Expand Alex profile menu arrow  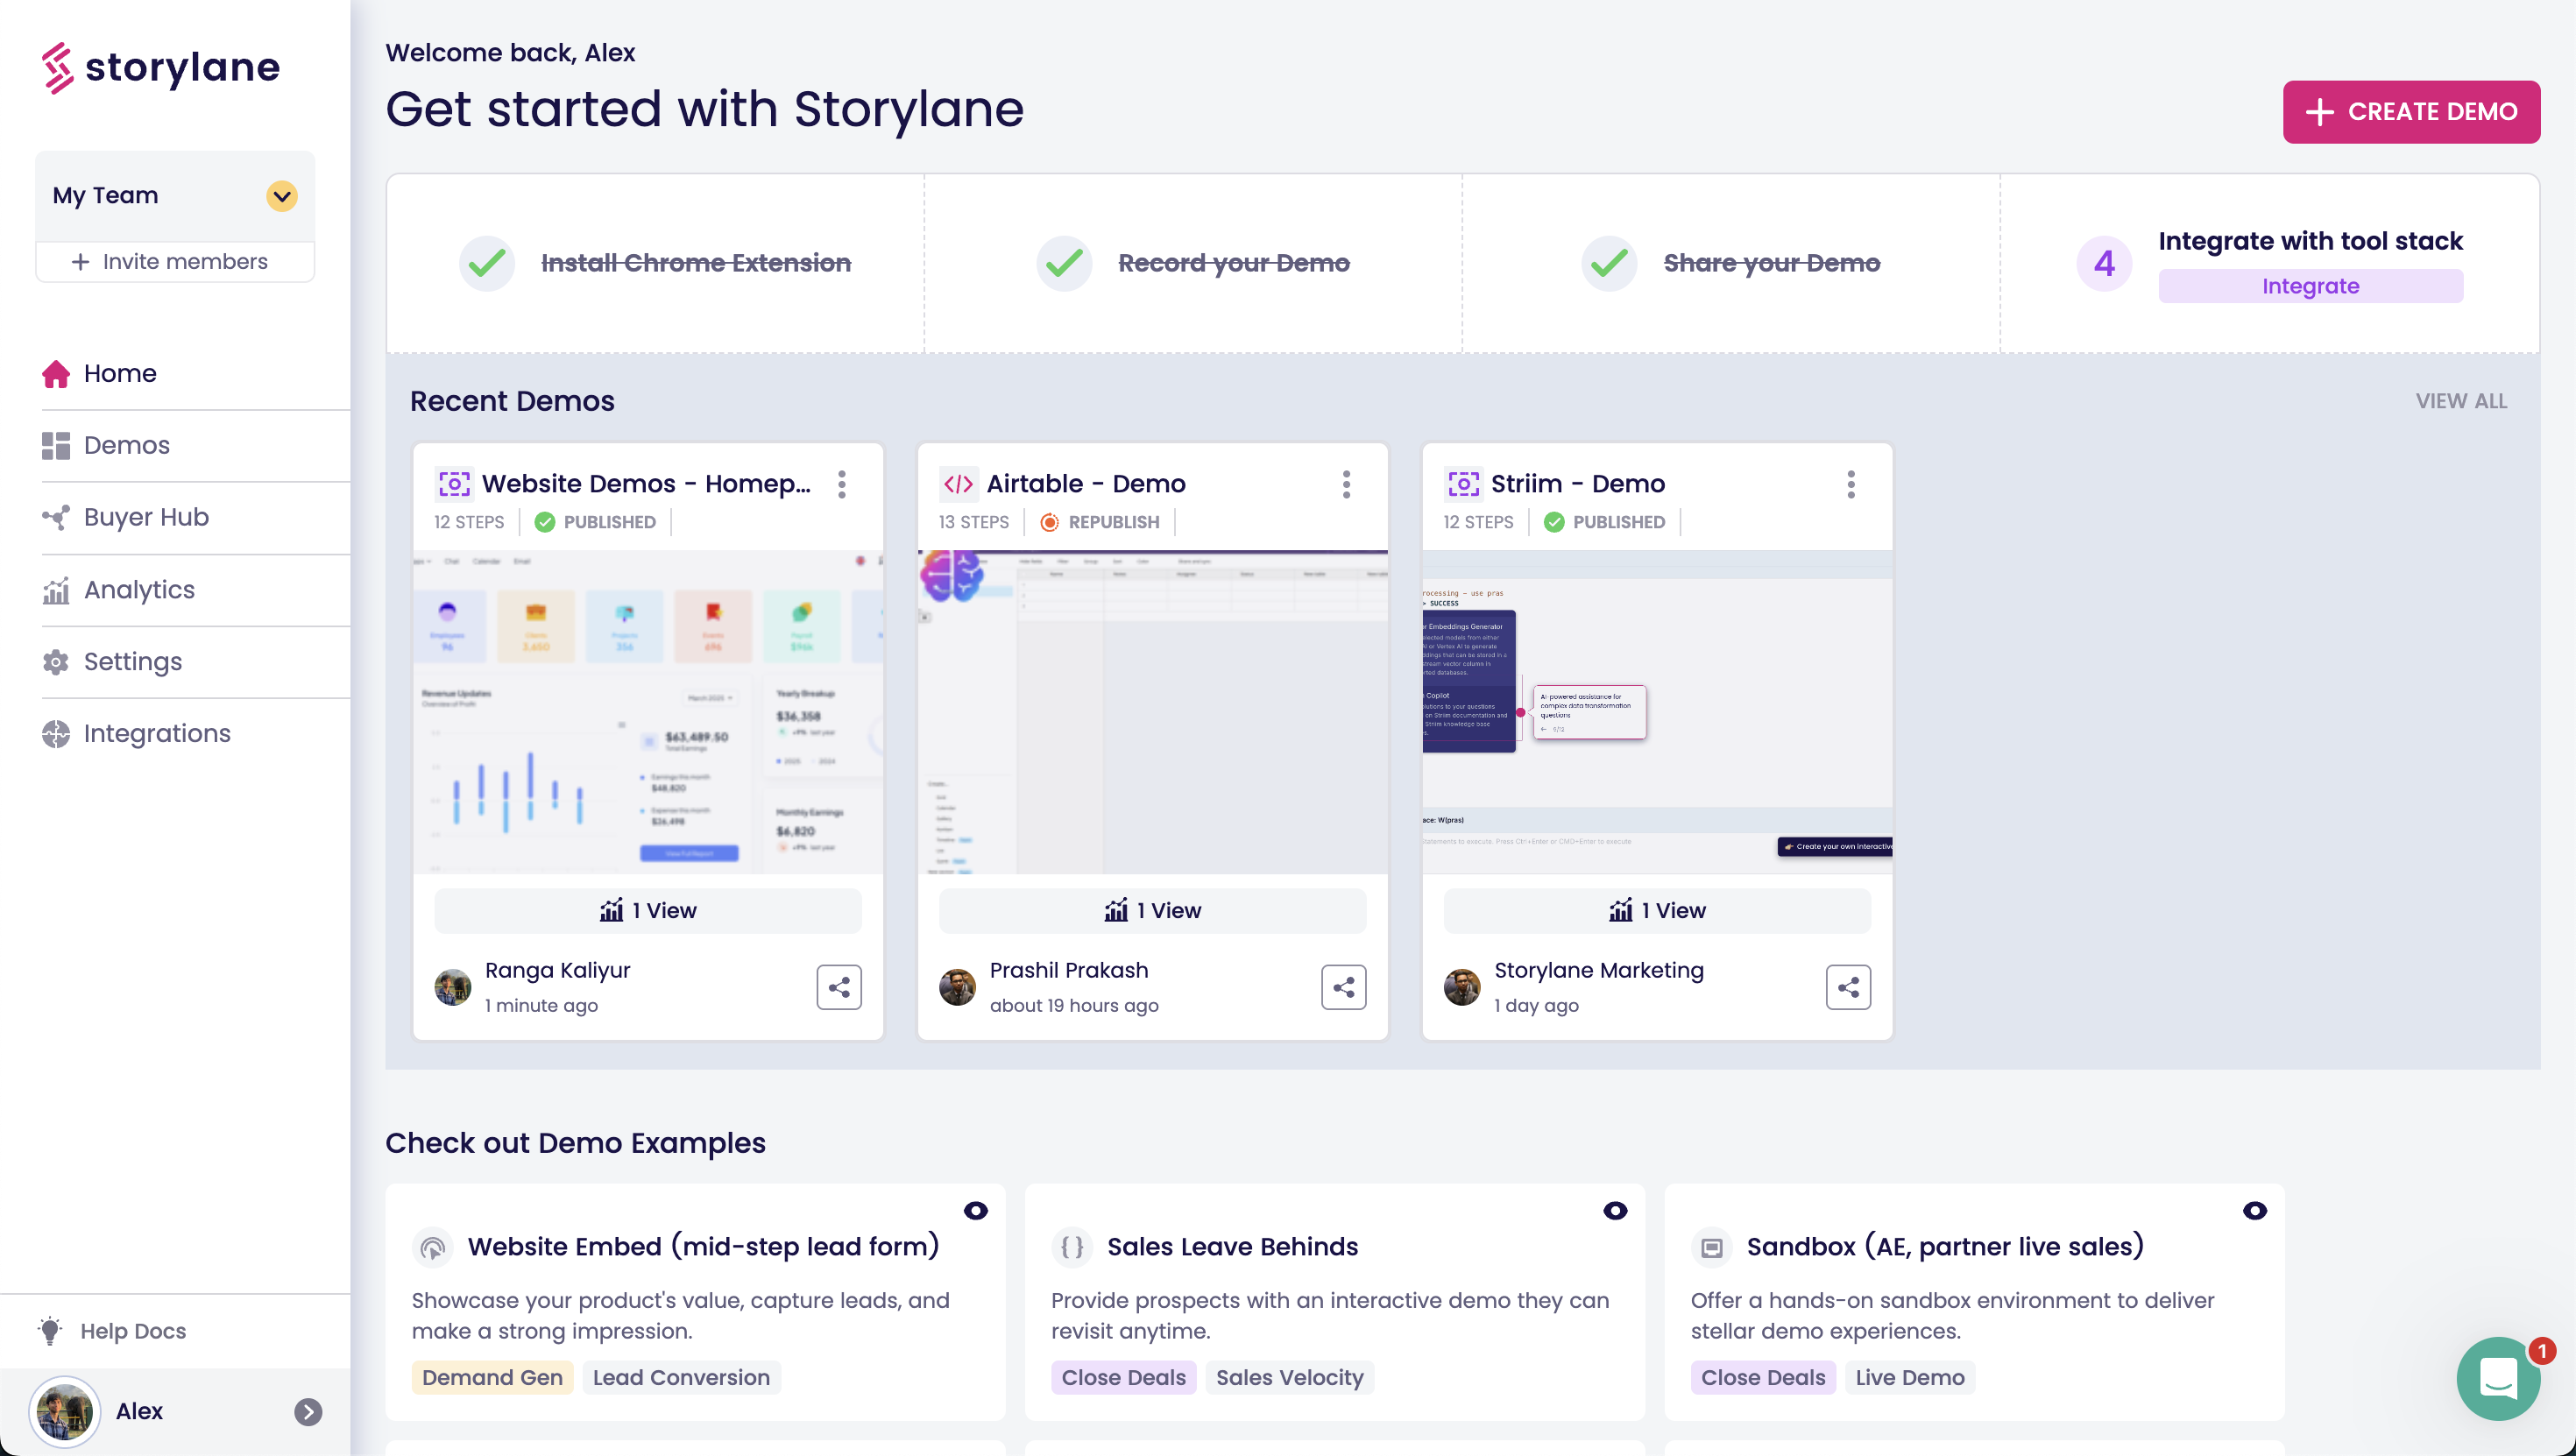click(308, 1411)
